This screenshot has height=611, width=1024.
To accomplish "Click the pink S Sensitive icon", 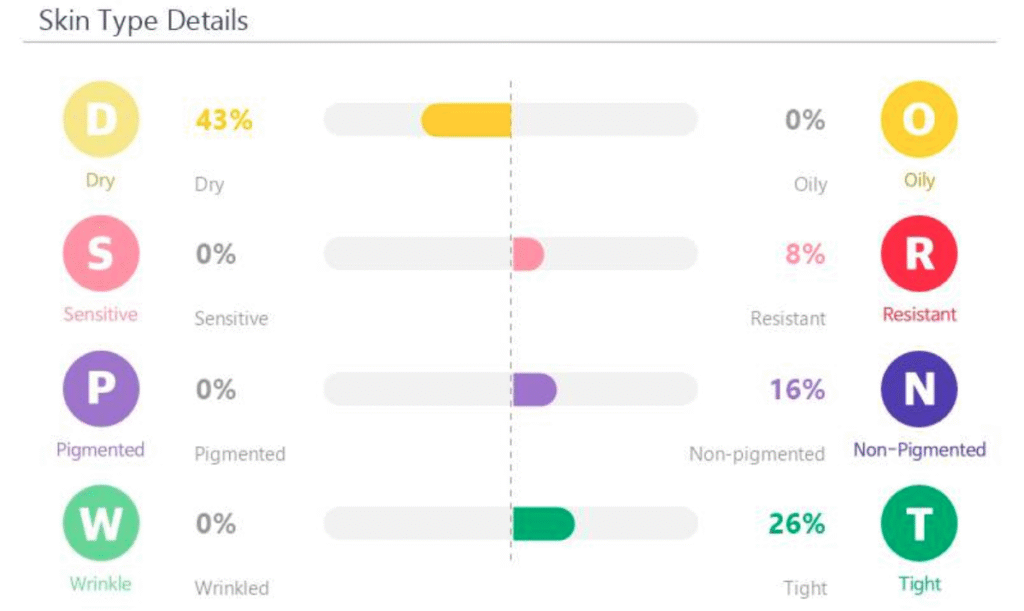I will tap(100, 254).
